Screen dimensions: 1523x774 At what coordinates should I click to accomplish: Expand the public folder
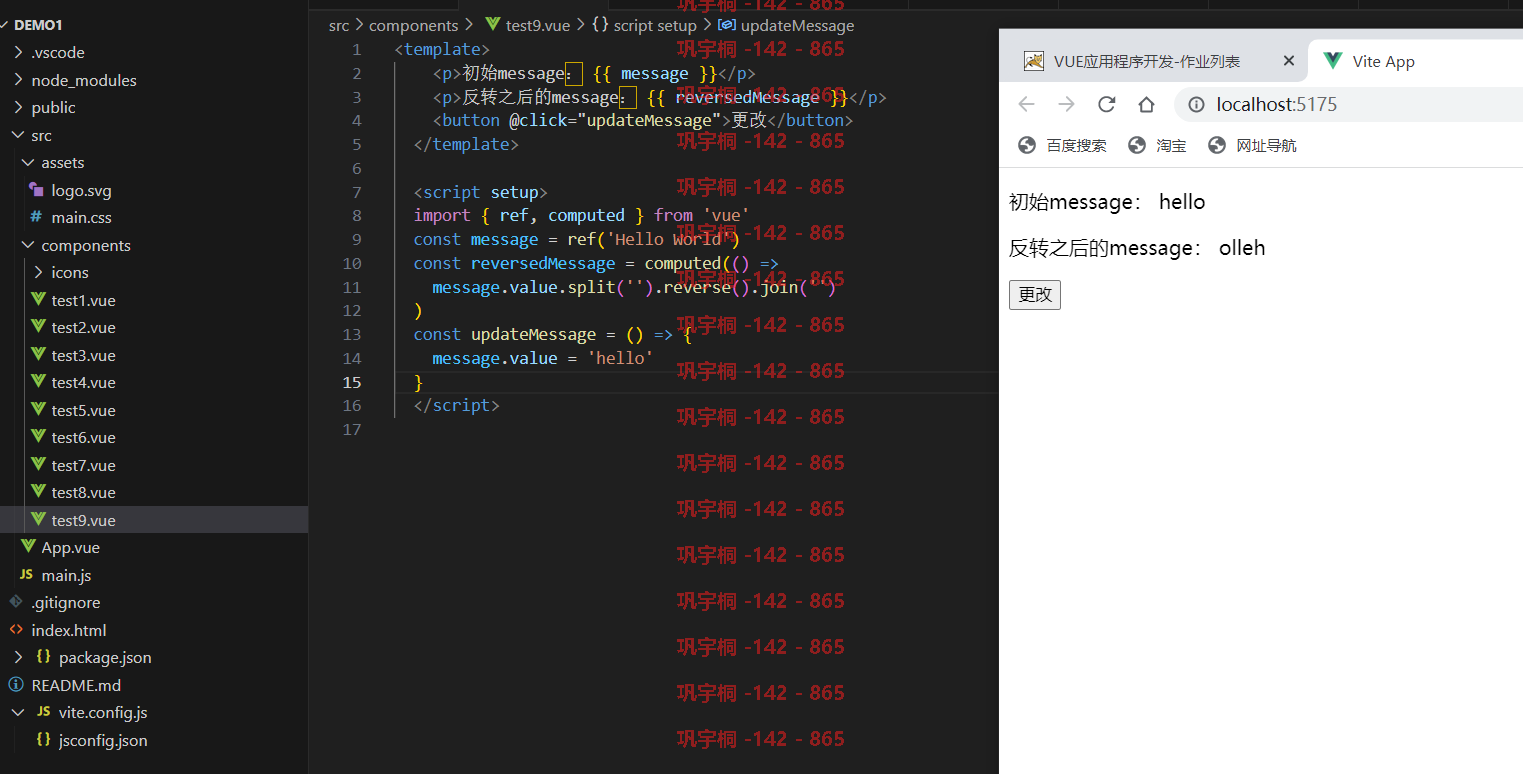coord(18,107)
